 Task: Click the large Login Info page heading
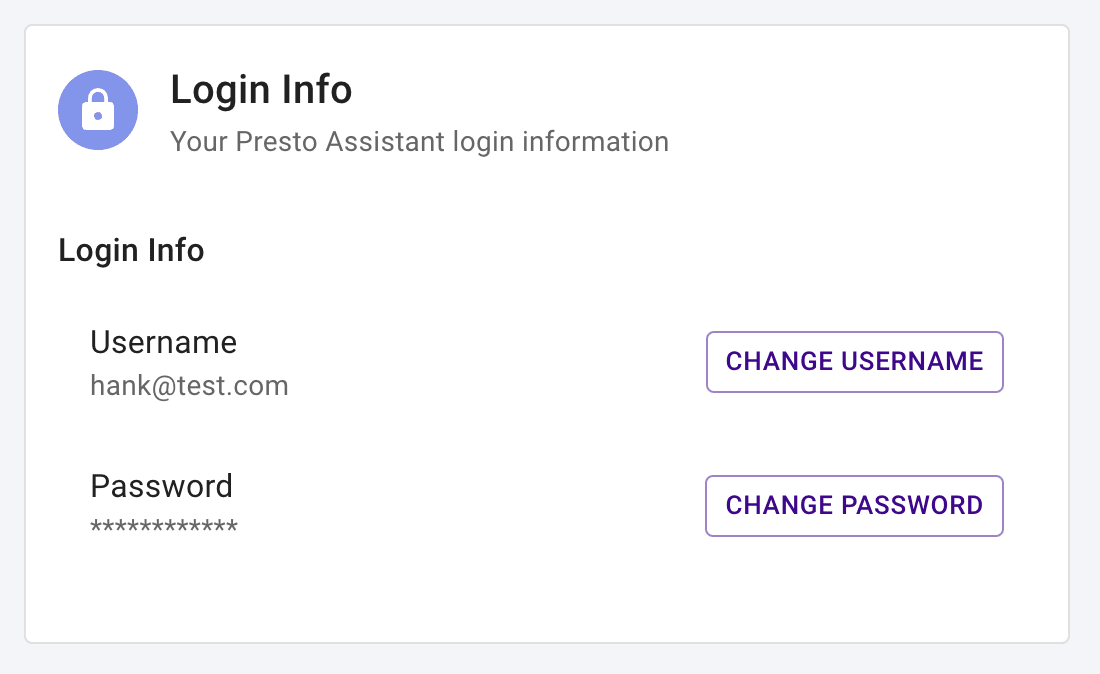261,90
